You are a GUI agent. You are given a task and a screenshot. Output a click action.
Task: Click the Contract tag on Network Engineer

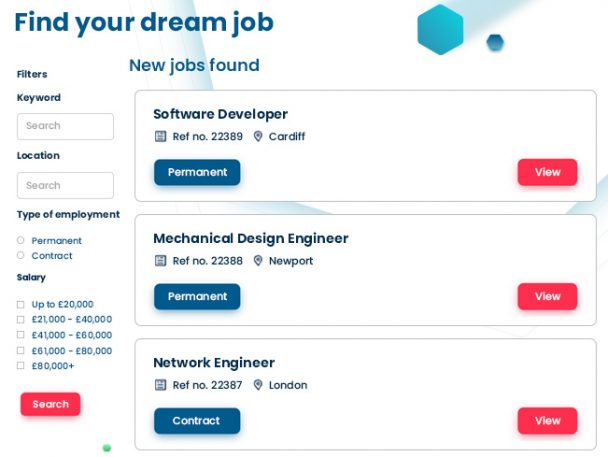pos(197,421)
